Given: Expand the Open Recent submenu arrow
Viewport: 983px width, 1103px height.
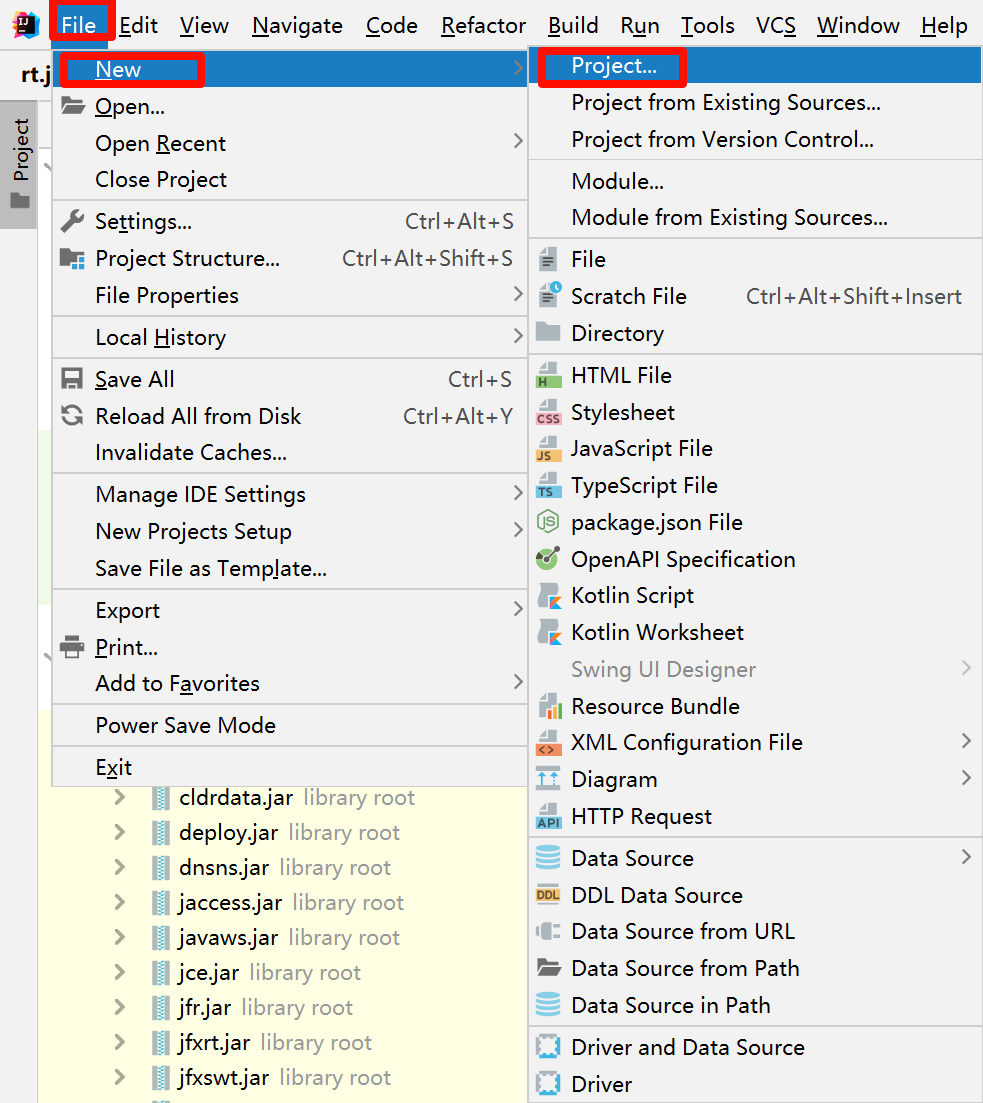Looking at the screenshot, I should pyautogui.click(x=518, y=142).
